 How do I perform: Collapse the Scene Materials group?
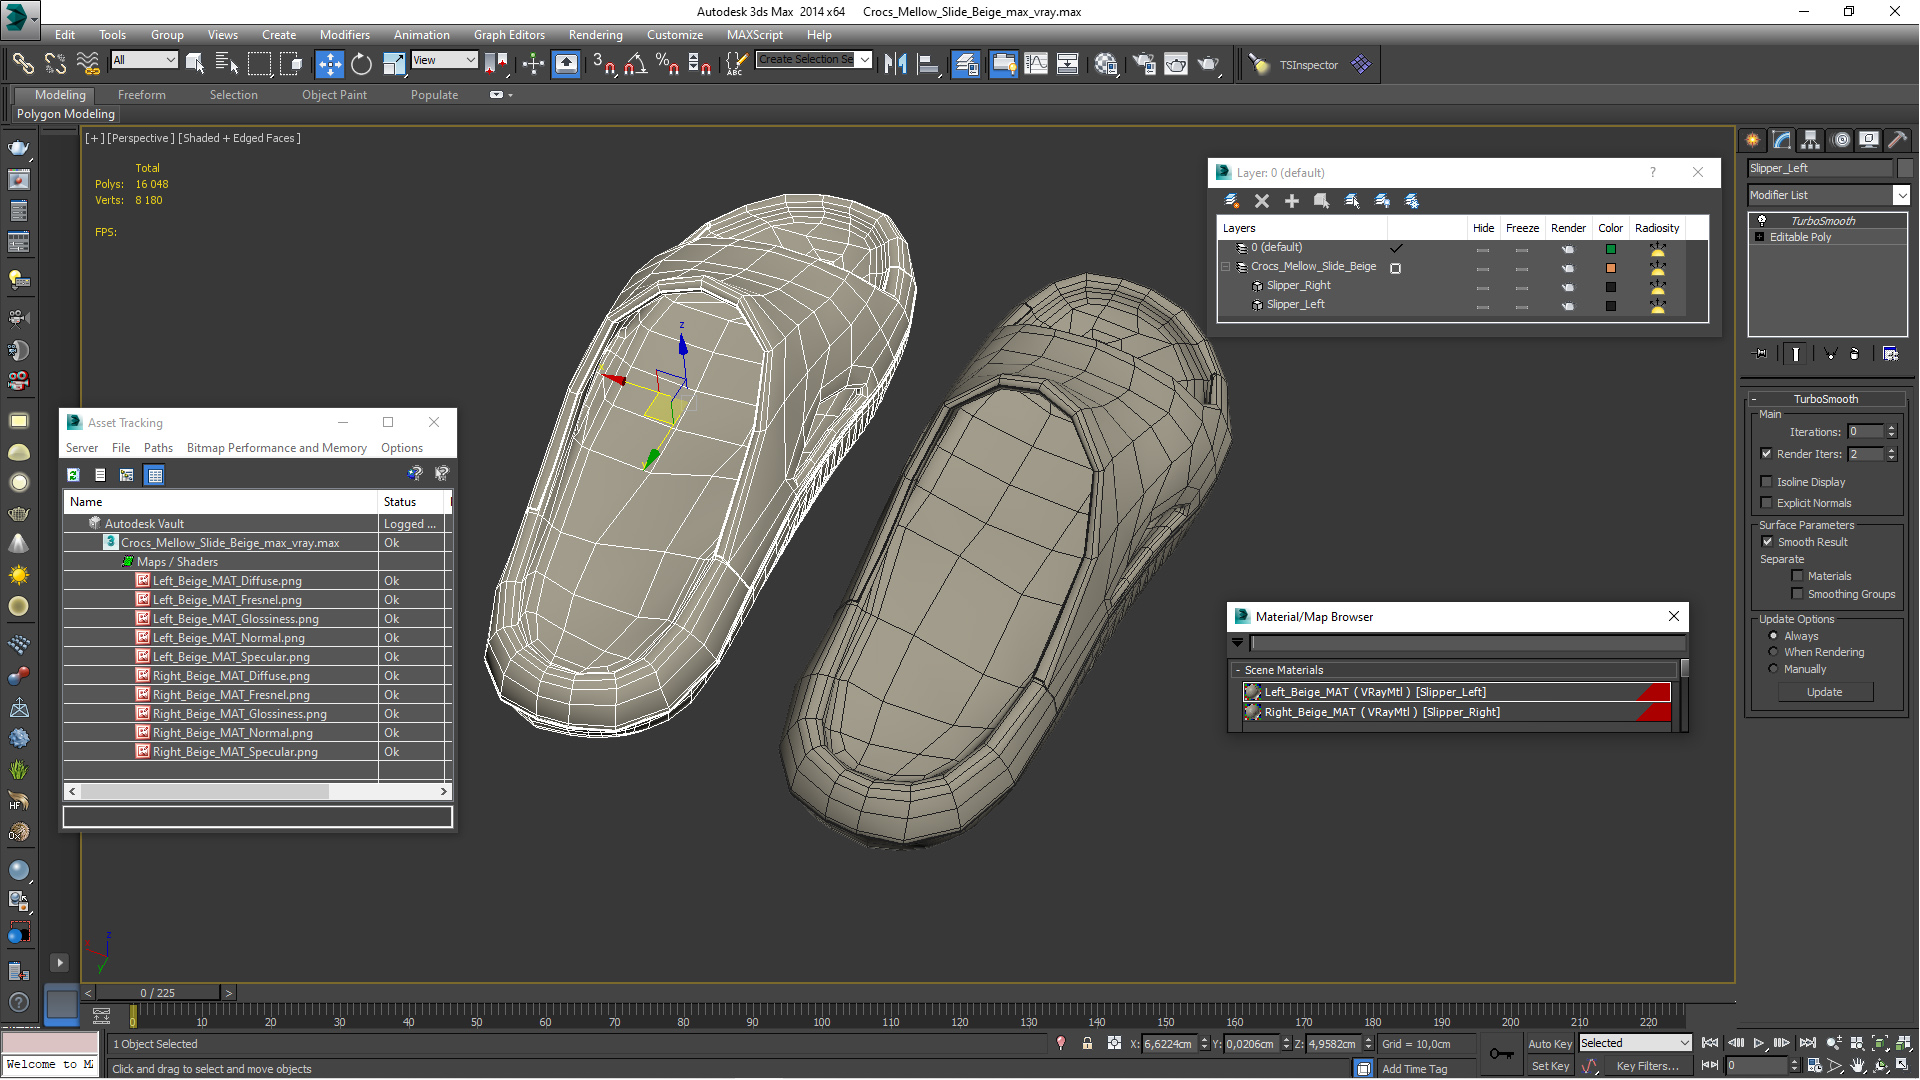click(x=1238, y=670)
